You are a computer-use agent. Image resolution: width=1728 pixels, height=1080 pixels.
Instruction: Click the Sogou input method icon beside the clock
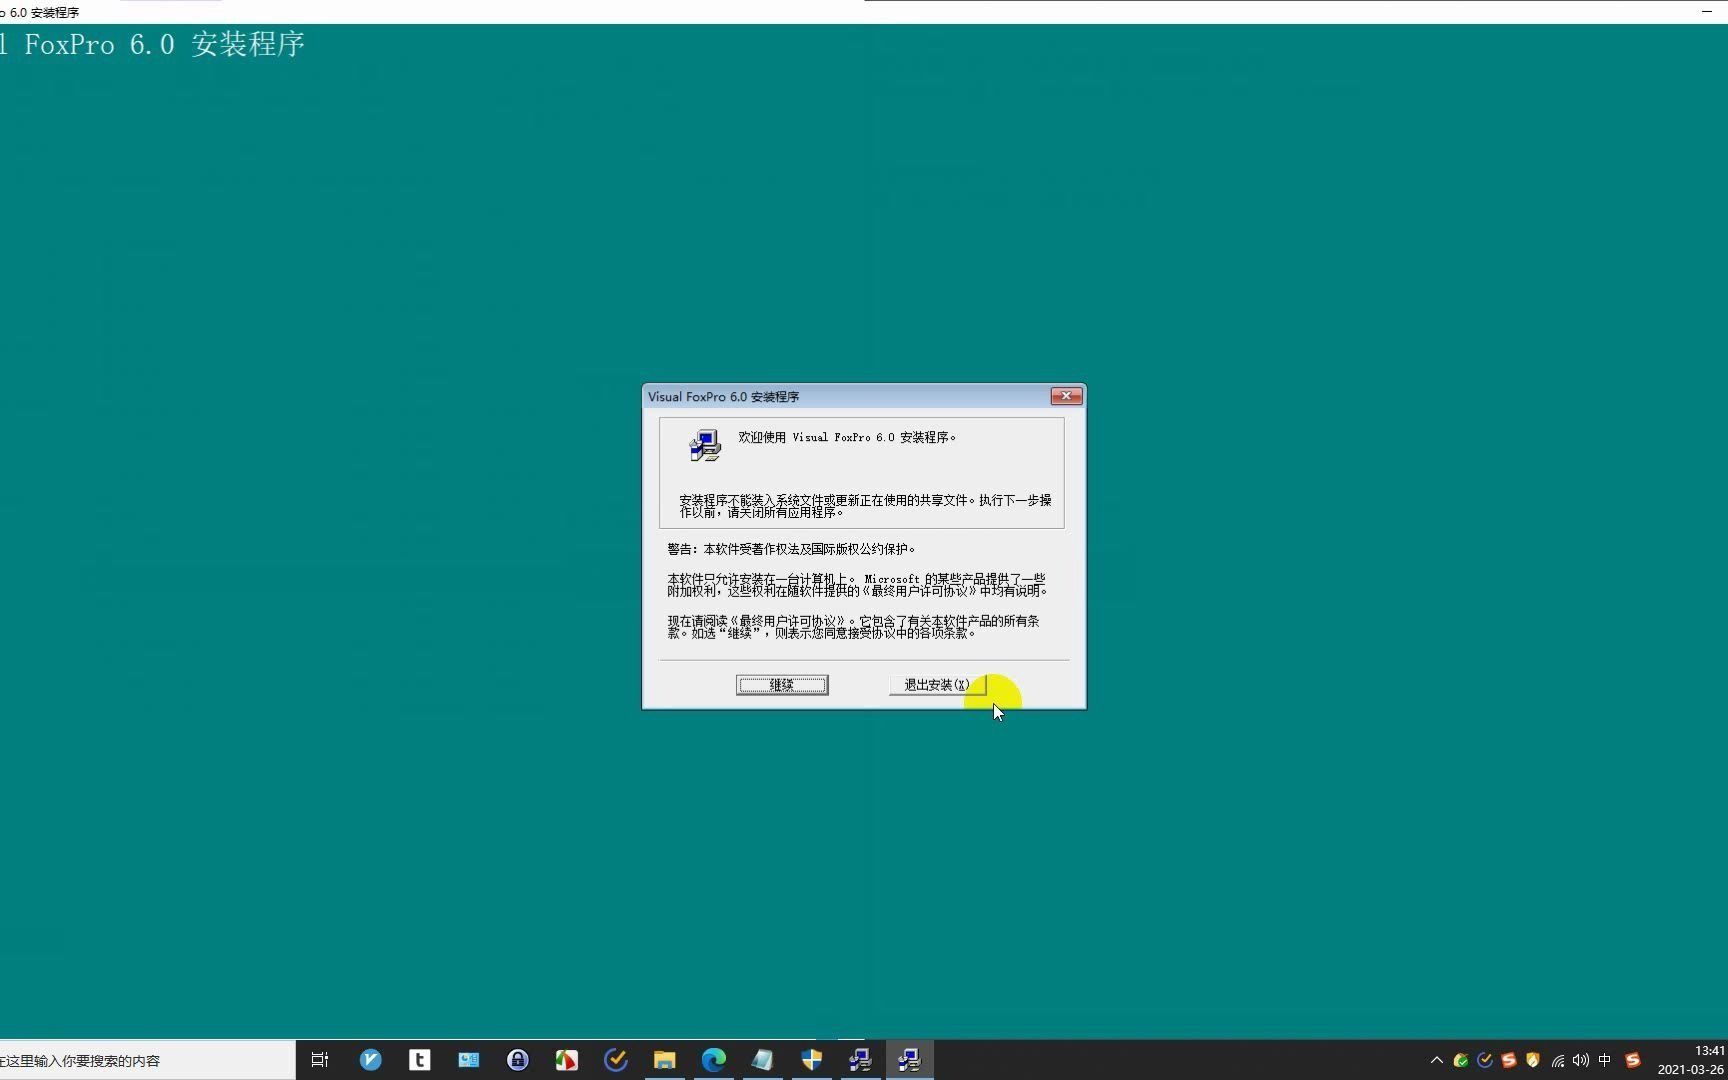click(x=1633, y=1060)
